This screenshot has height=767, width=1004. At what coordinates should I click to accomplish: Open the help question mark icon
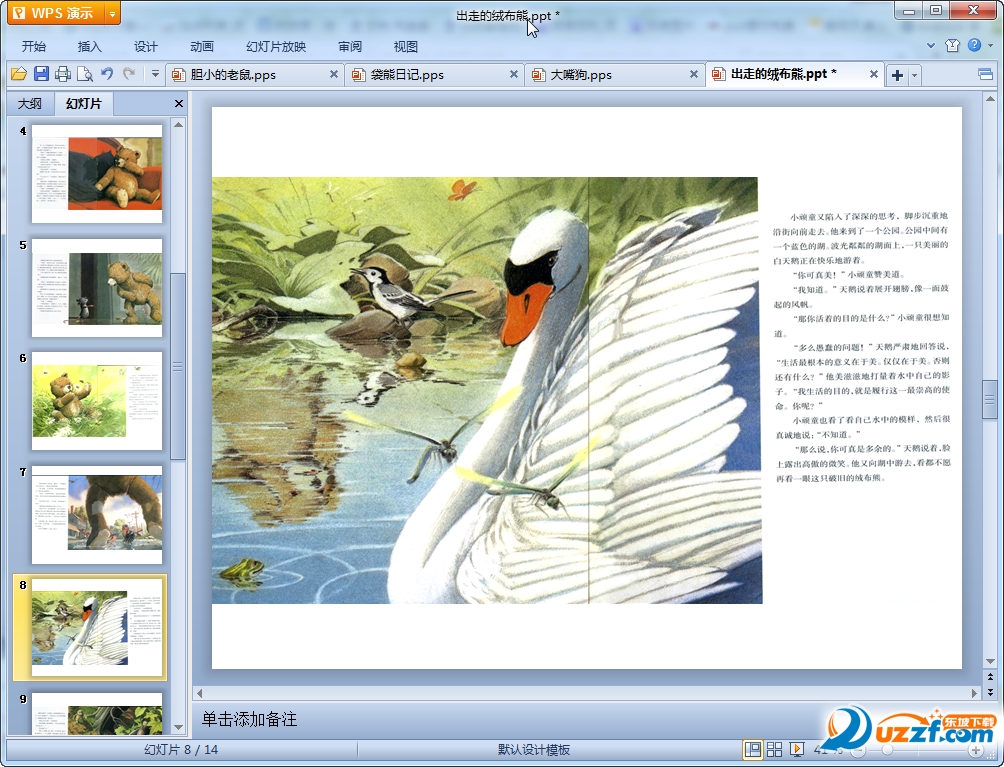tap(975, 45)
